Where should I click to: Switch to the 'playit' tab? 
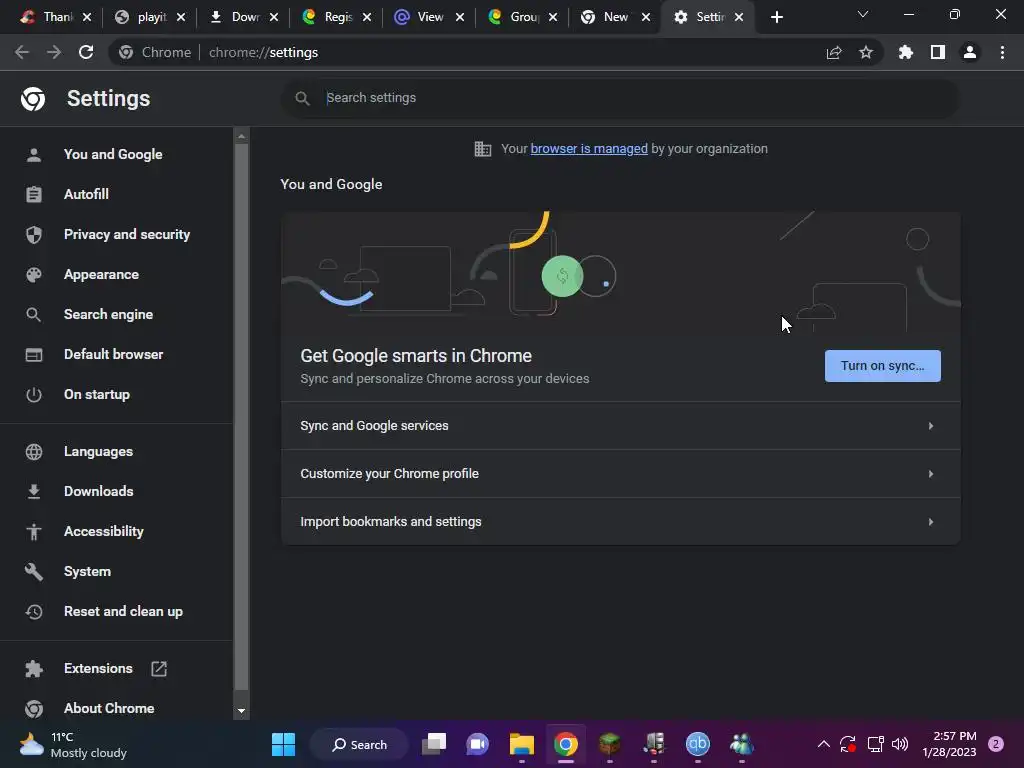[x=150, y=17]
